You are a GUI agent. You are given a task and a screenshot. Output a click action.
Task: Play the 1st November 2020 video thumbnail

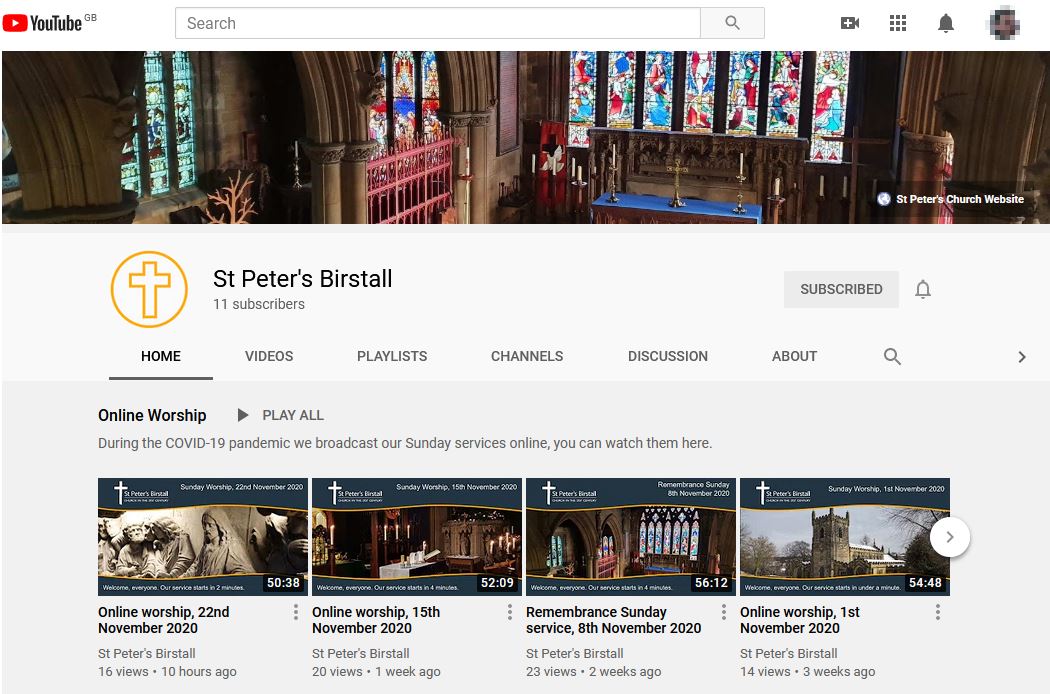click(x=844, y=537)
